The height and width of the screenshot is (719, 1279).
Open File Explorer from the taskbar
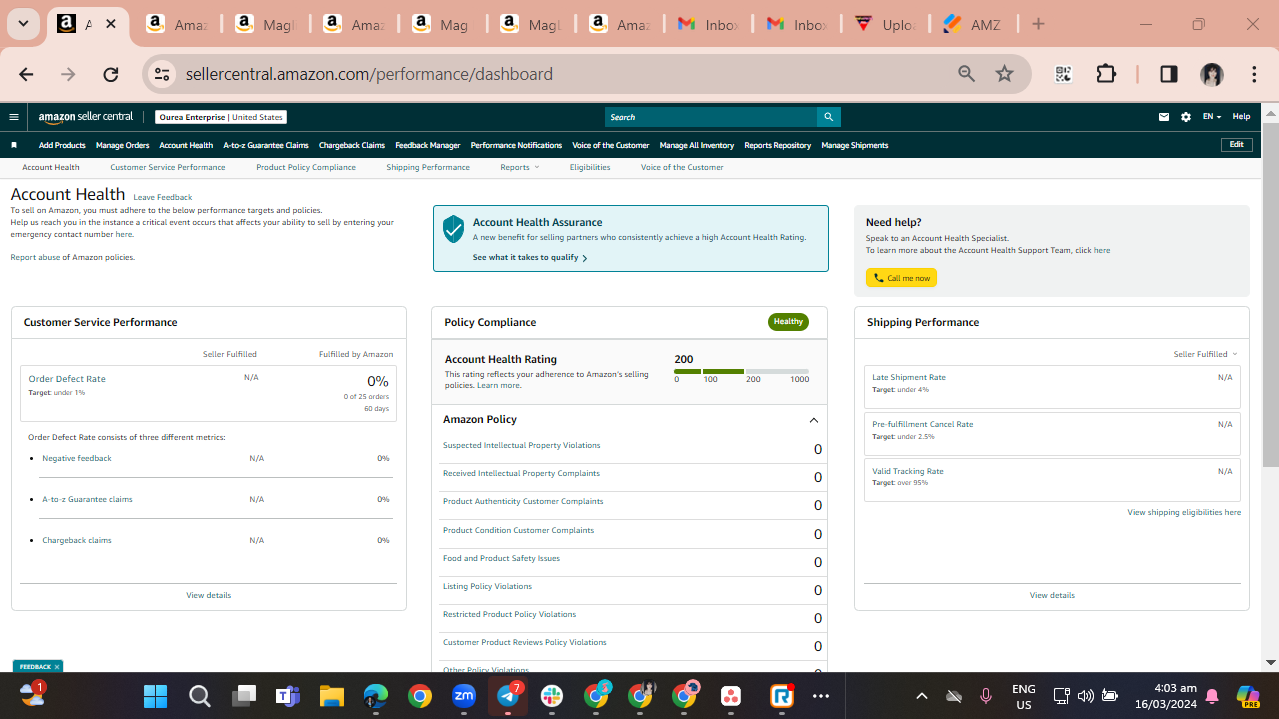[x=331, y=696]
